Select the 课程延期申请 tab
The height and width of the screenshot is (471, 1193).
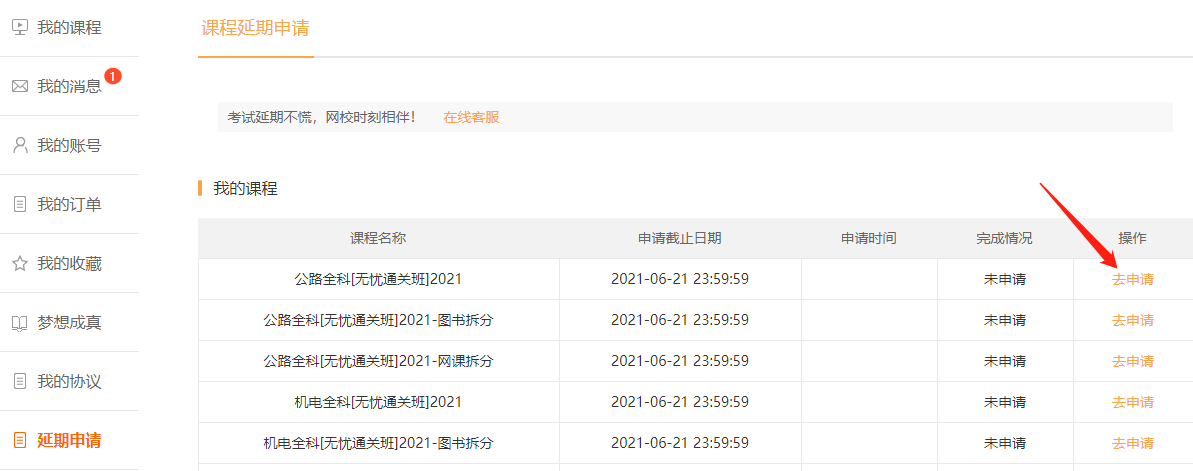[x=255, y=28]
